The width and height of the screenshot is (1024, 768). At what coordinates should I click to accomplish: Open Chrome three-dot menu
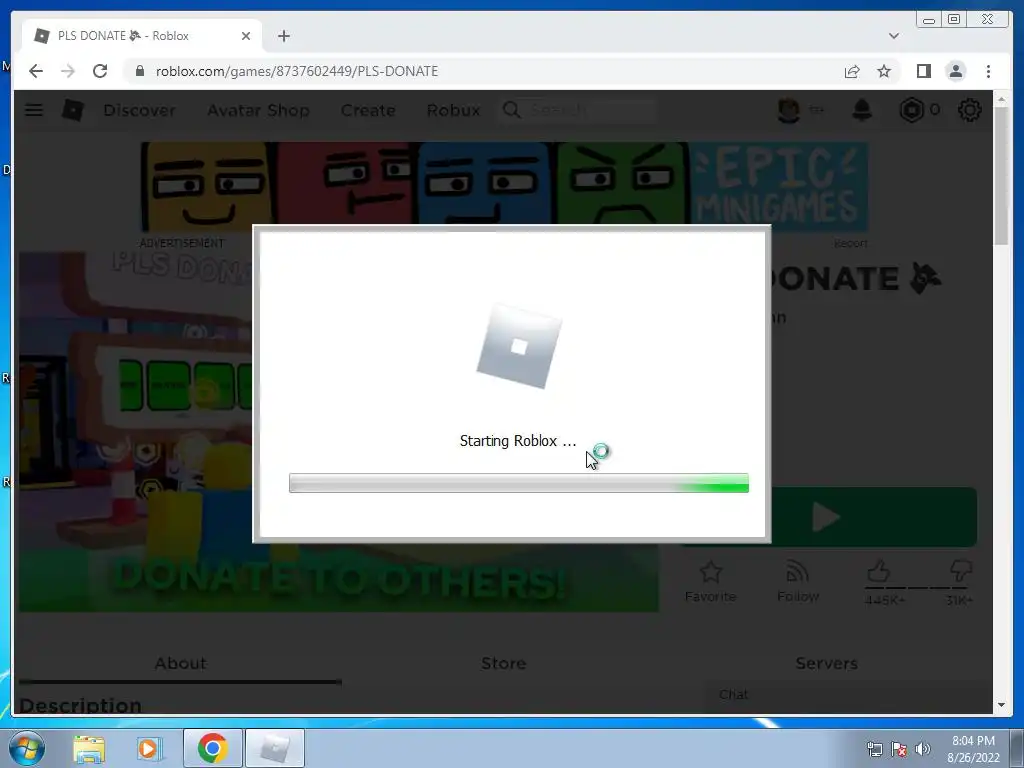[988, 71]
